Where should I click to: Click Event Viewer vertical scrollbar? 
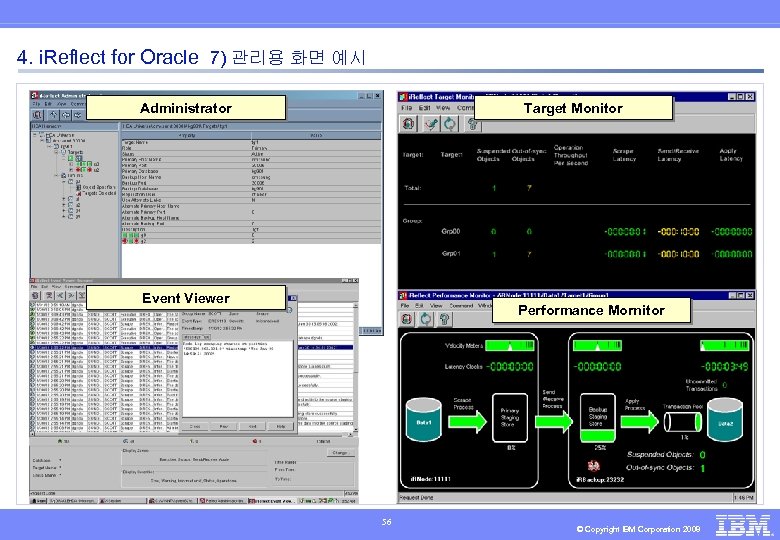(356, 368)
